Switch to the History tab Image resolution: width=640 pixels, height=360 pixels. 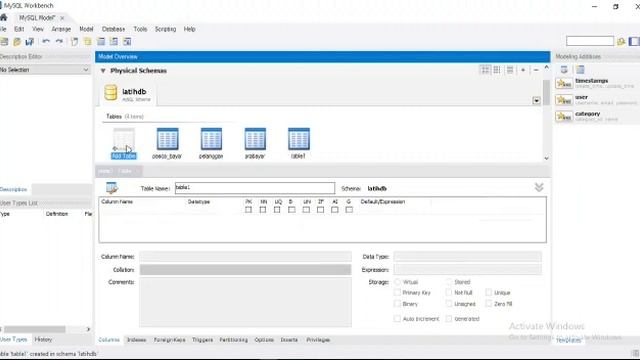pyautogui.click(x=43, y=339)
